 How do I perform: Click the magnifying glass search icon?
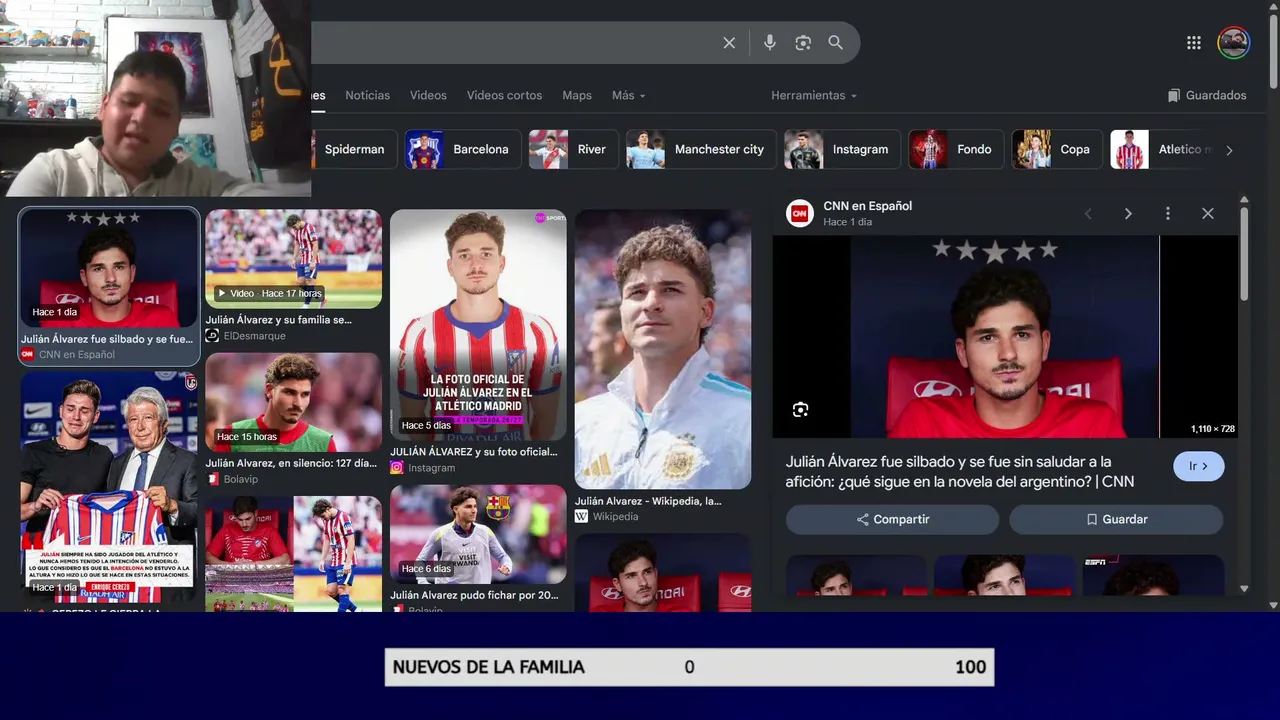click(x=836, y=43)
